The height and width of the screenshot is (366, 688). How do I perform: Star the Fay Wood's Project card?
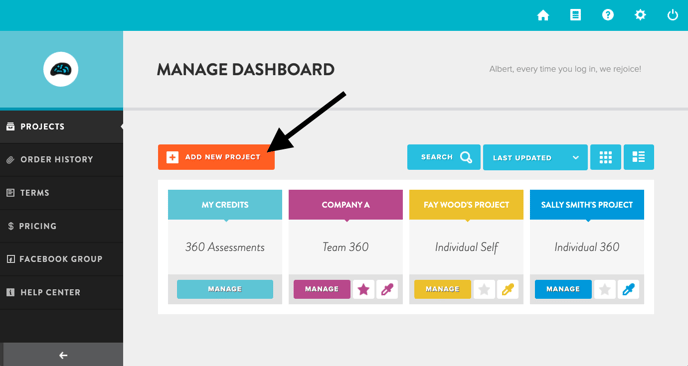point(484,289)
